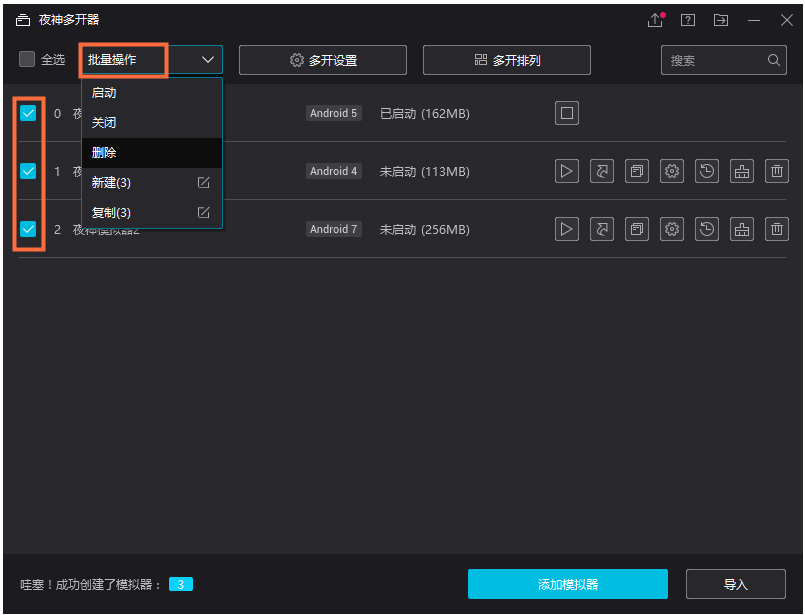This screenshot has width=805, height=615.
Task: Delete emulator 2 using the trash icon
Action: (777, 229)
